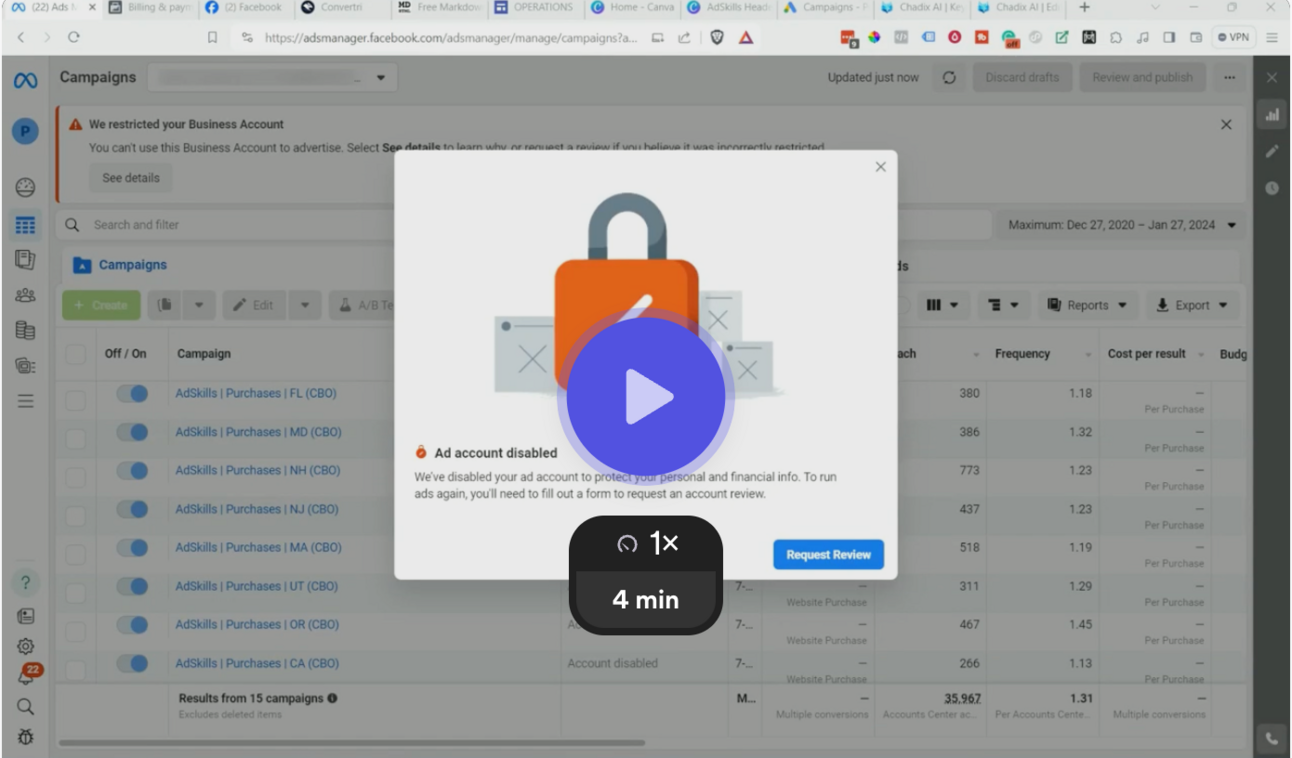The width and height of the screenshot is (1292, 758).
Task: Refresh data with the reload icon near Updated just now
Action: pos(948,77)
